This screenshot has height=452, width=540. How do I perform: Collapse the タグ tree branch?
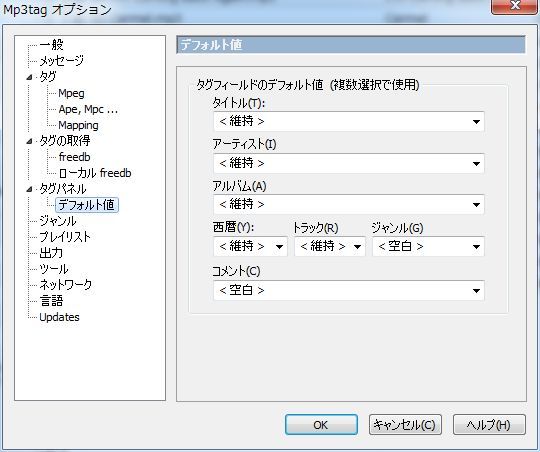coord(30,77)
